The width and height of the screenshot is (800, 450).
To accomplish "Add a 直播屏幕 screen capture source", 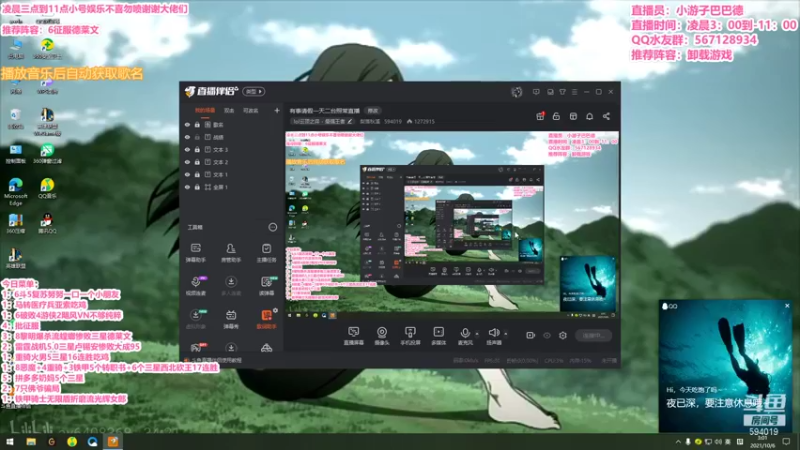I will [x=354, y=336].
